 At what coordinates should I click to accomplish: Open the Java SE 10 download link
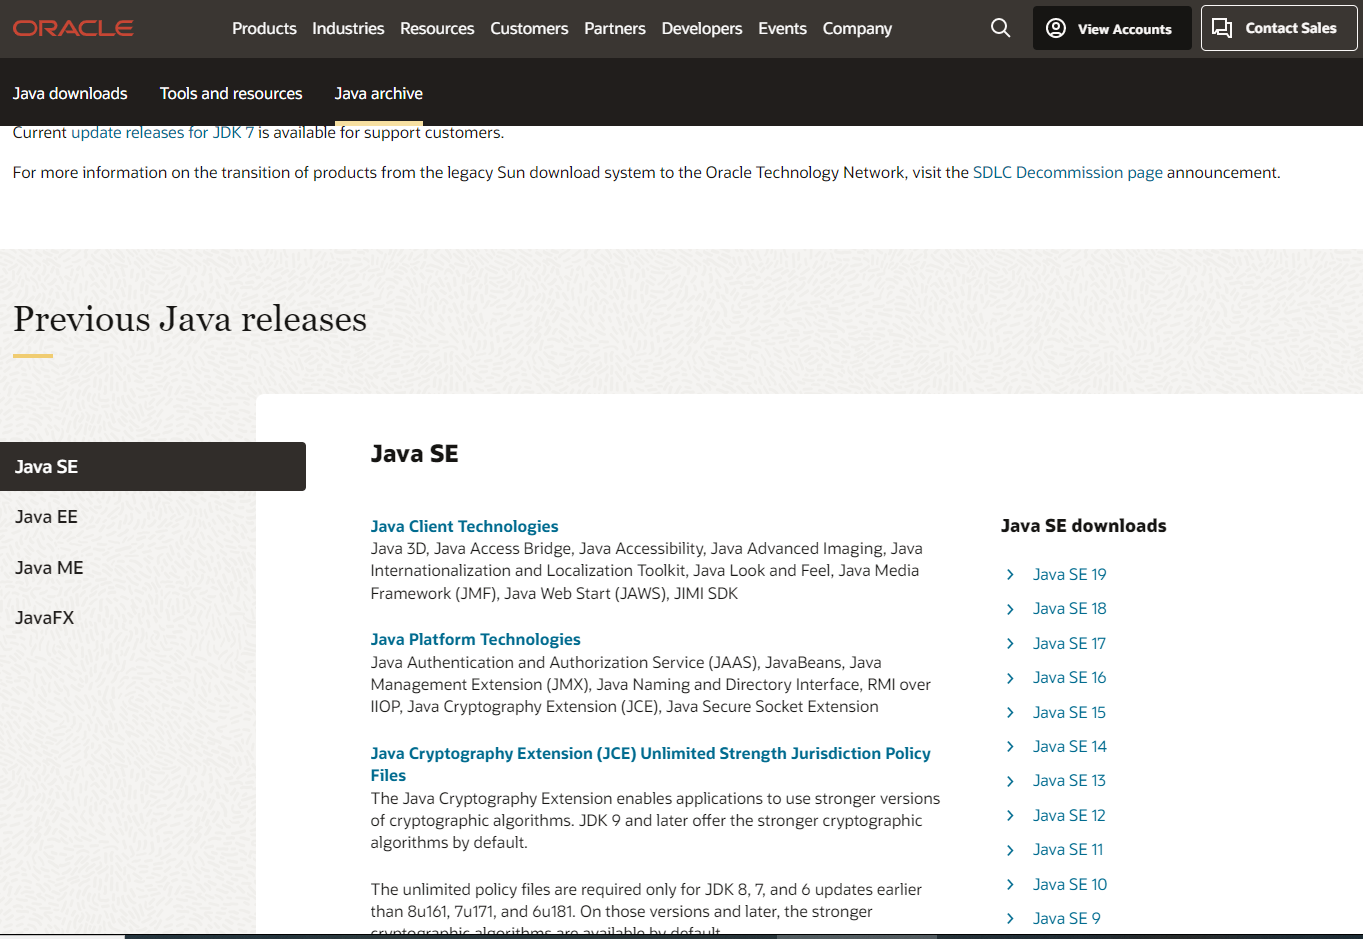pos(1070,884)
